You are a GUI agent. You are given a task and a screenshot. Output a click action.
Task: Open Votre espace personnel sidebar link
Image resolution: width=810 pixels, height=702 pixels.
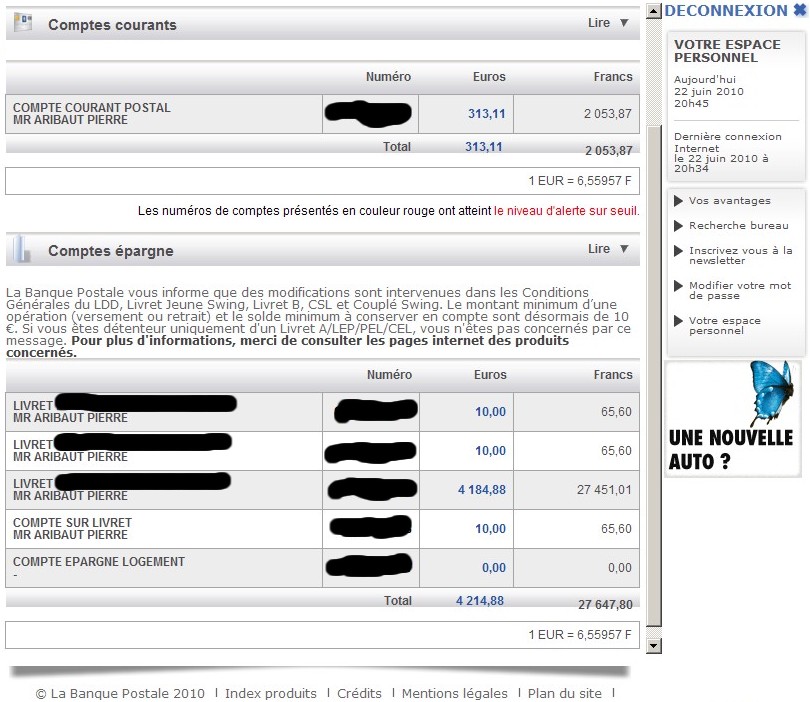click(x=725, y=325)
